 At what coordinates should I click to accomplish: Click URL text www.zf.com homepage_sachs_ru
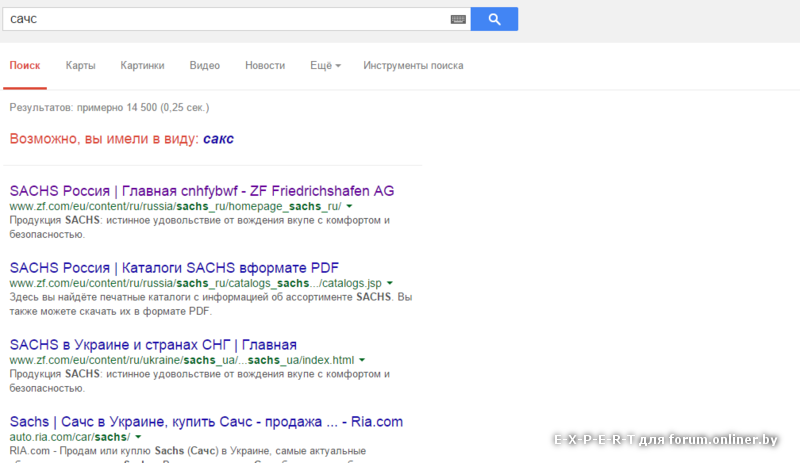176,206
